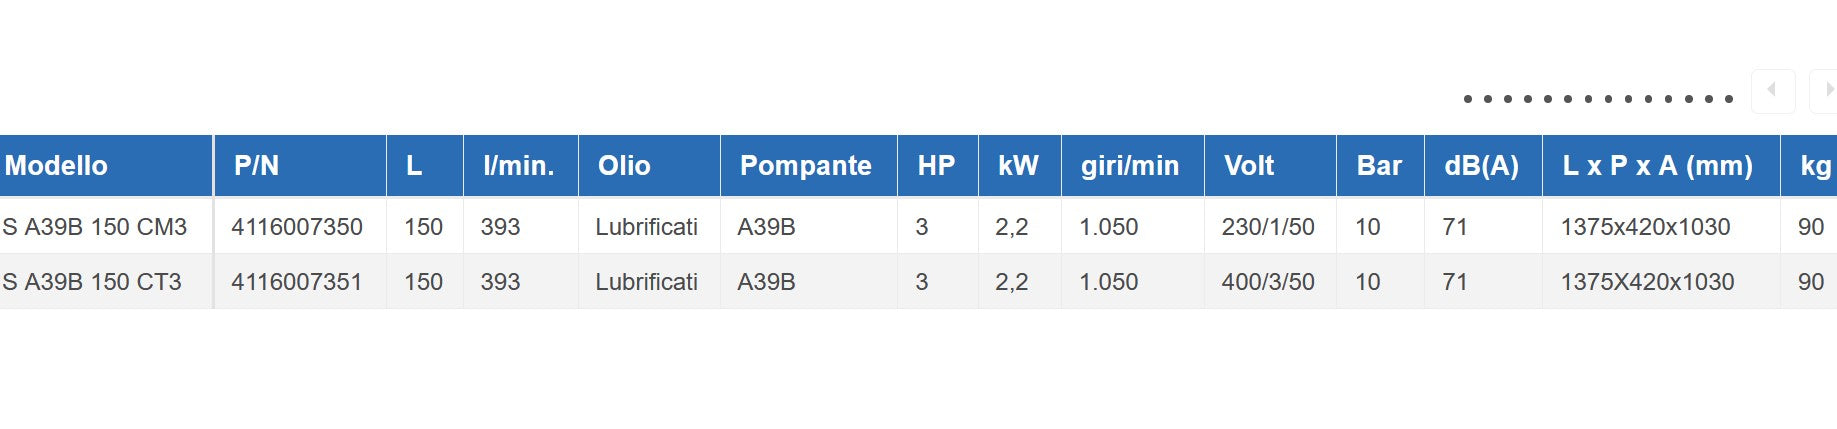Select the first pagination dot
The height and width of the screenshot is (429, 1837).
pos(1467,99)
